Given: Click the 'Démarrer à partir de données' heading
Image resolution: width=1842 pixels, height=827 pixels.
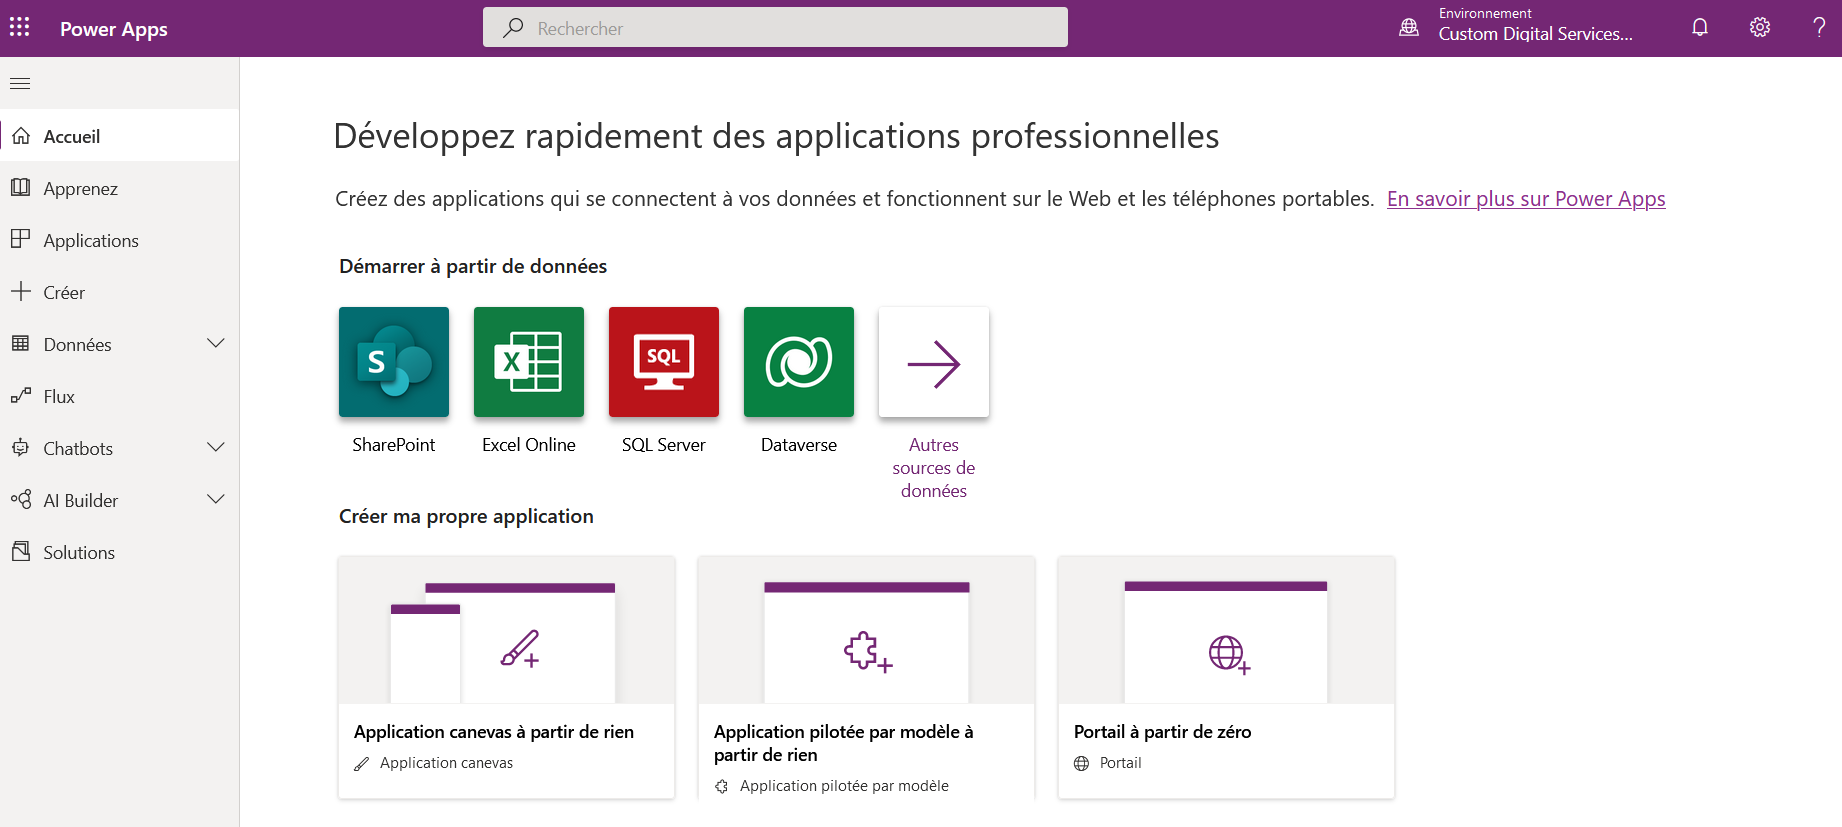Looking at the screenshot, I should tap(473, 266).
